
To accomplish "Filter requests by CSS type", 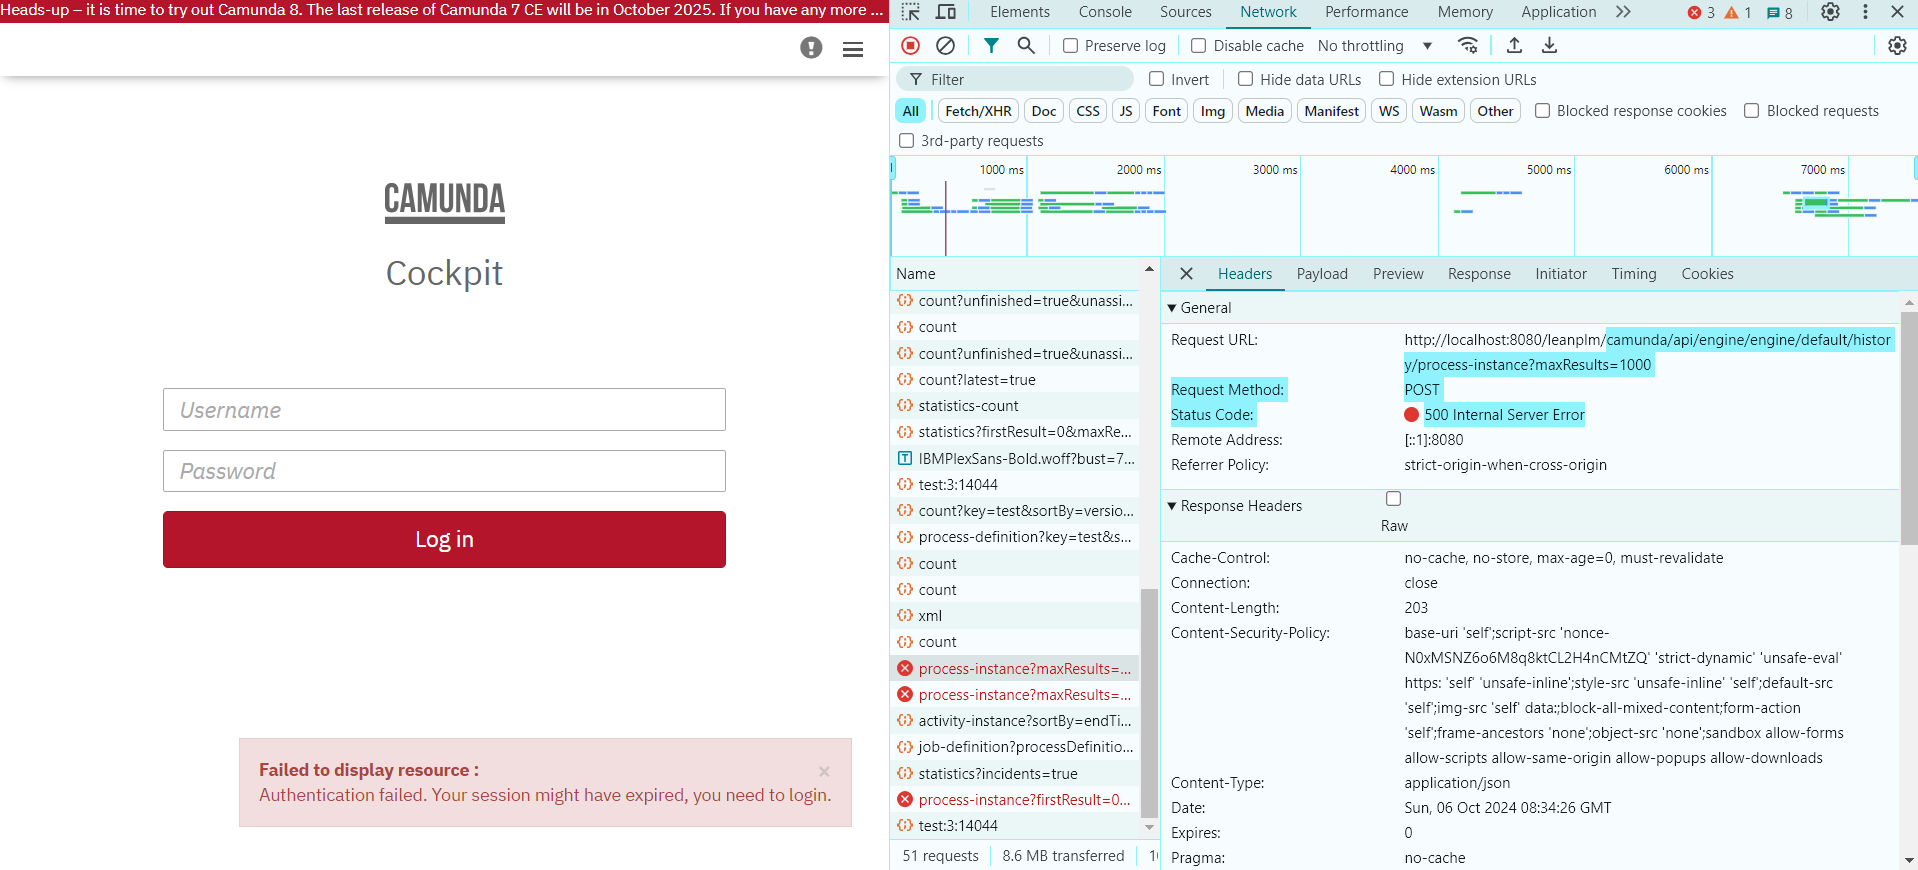I will point(1088,110).
